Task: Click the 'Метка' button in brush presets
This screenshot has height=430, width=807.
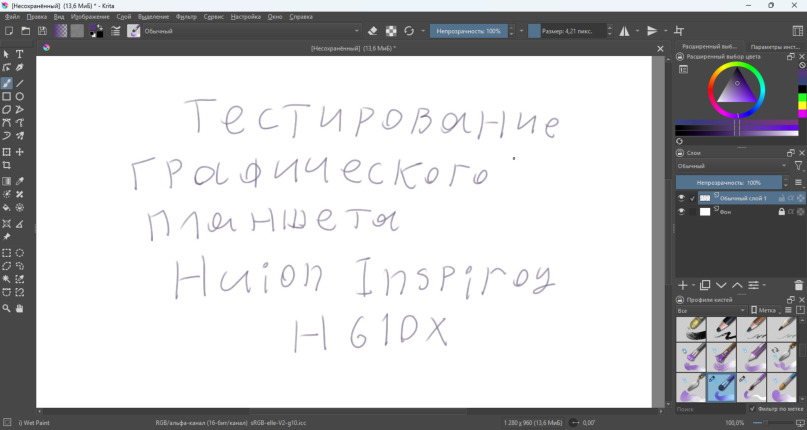Action: click(x=763, y=310)
